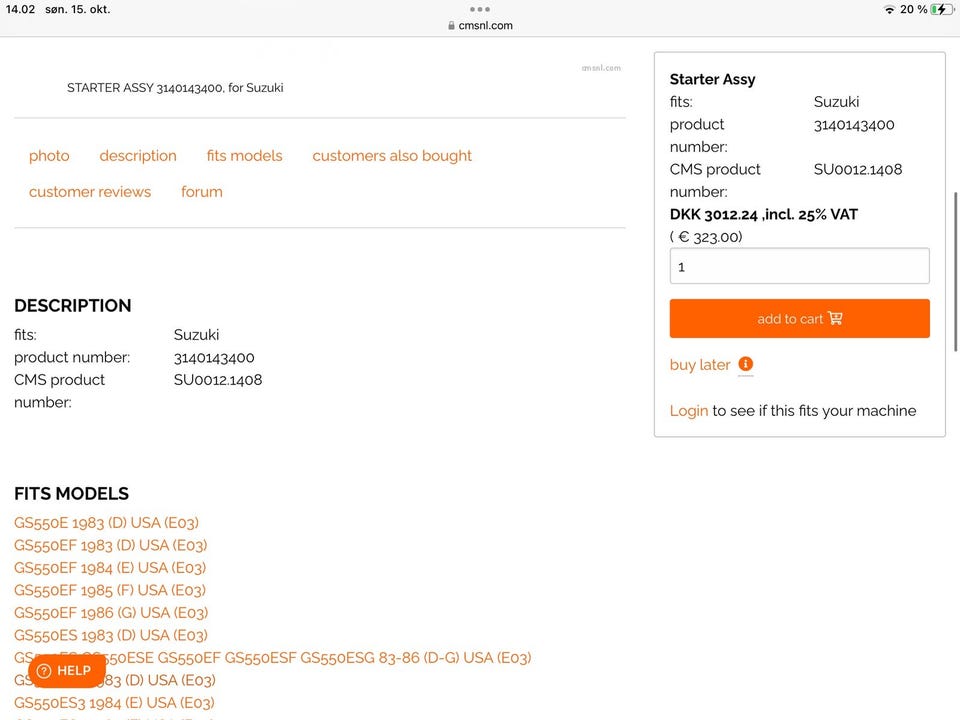Screen dimensions: 960x720
Task: Open the photo tab
Action: point(49,156)
